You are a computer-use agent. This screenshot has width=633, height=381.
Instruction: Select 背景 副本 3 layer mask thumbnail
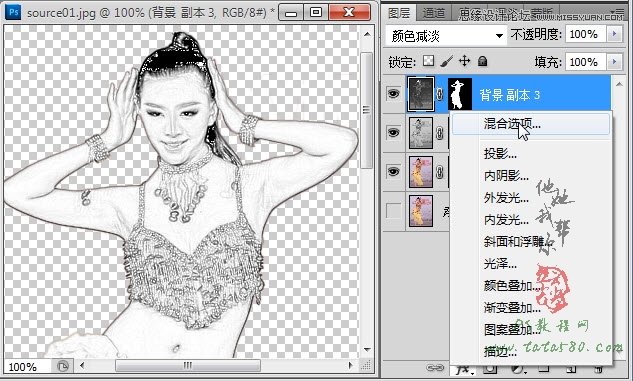click(x=460, y=94)
